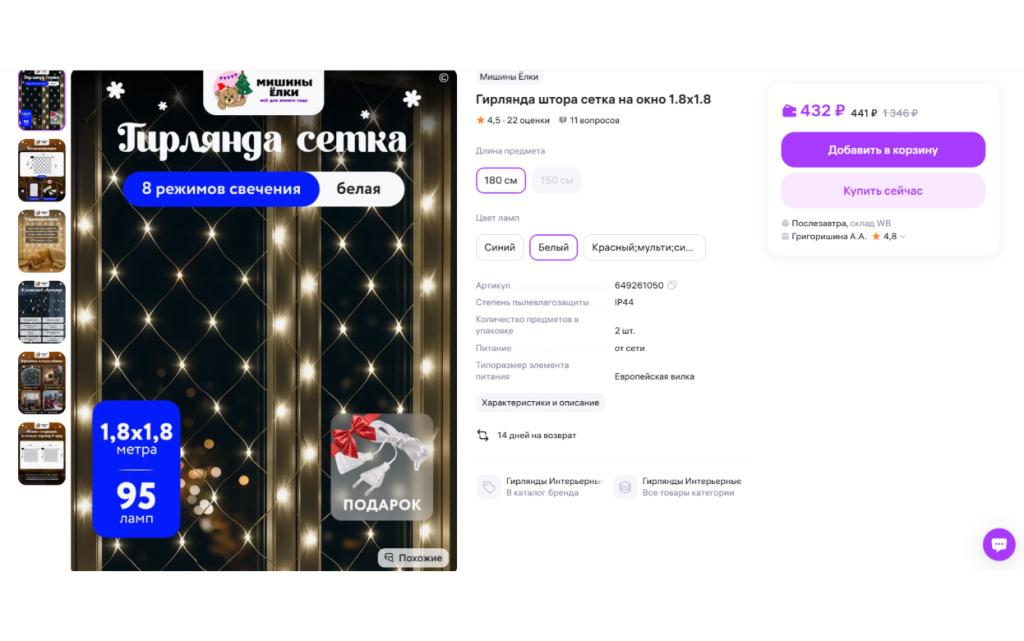Click the orange rating star
This screenshot has height=641, width=1024.
pos(480,120)
